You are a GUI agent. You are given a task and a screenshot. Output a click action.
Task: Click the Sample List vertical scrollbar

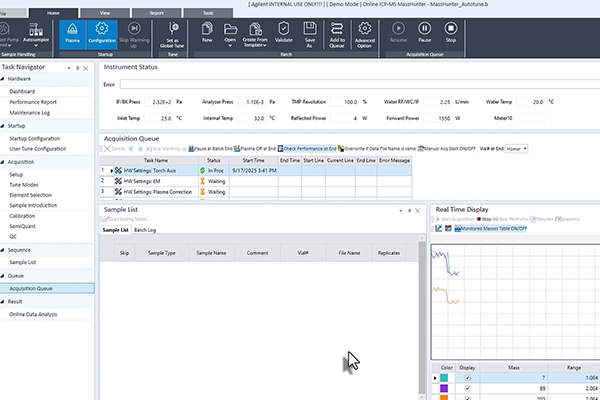(422, 318)
